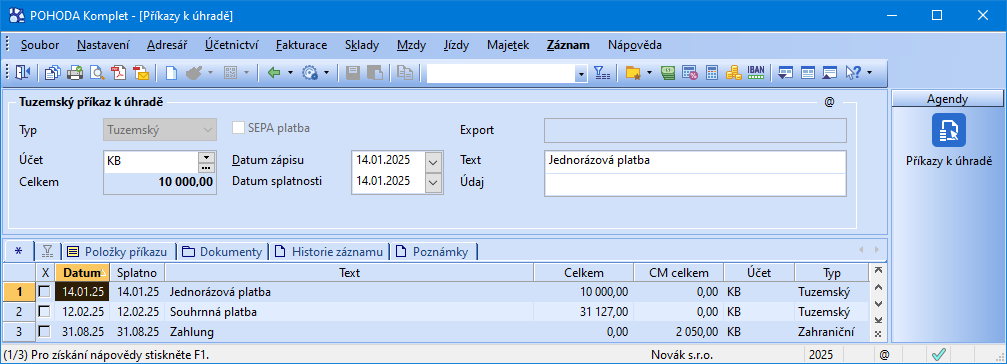Switch to the Historie záznamu tab
The width and height of the screenshot is (1007, 364).
click(329, 251)
